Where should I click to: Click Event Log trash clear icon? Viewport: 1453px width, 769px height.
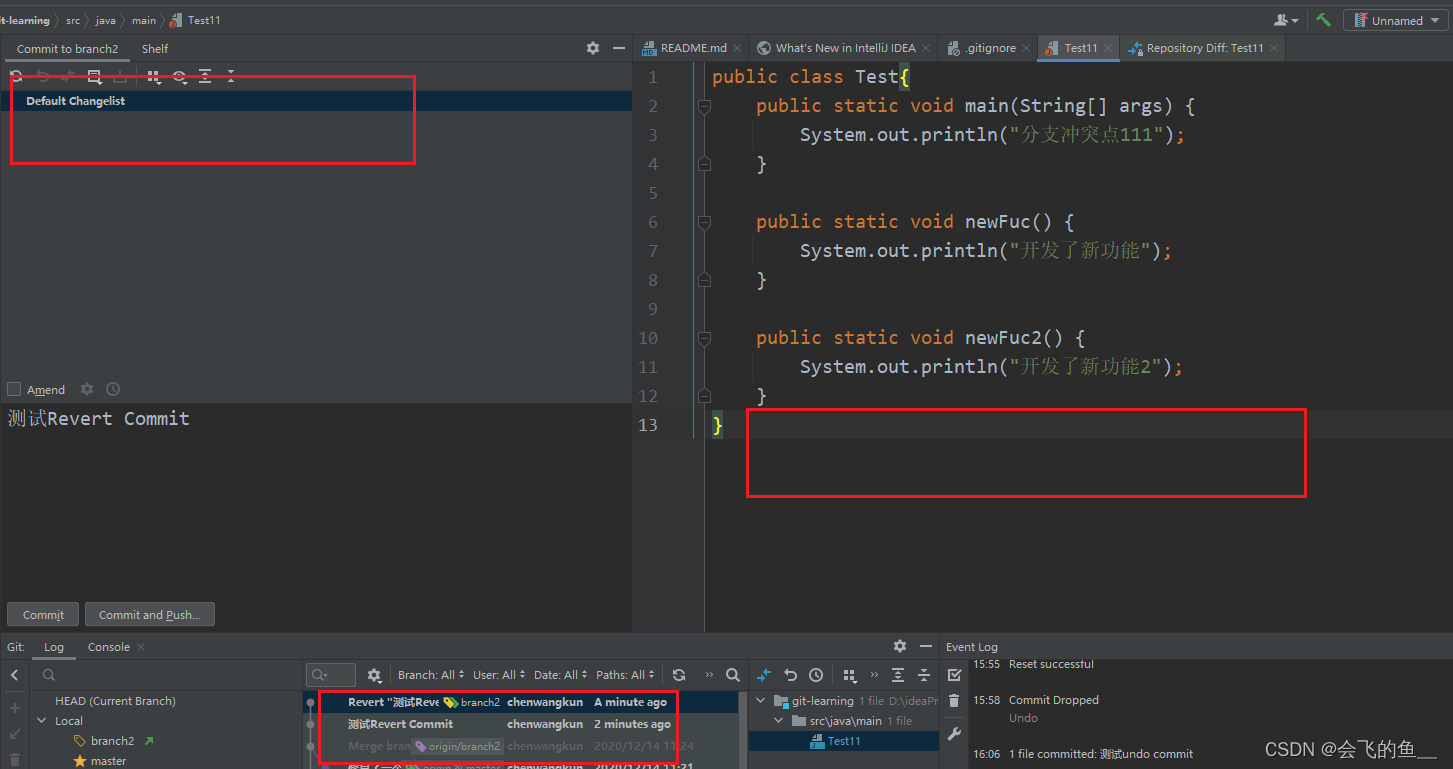coord(954,701)
